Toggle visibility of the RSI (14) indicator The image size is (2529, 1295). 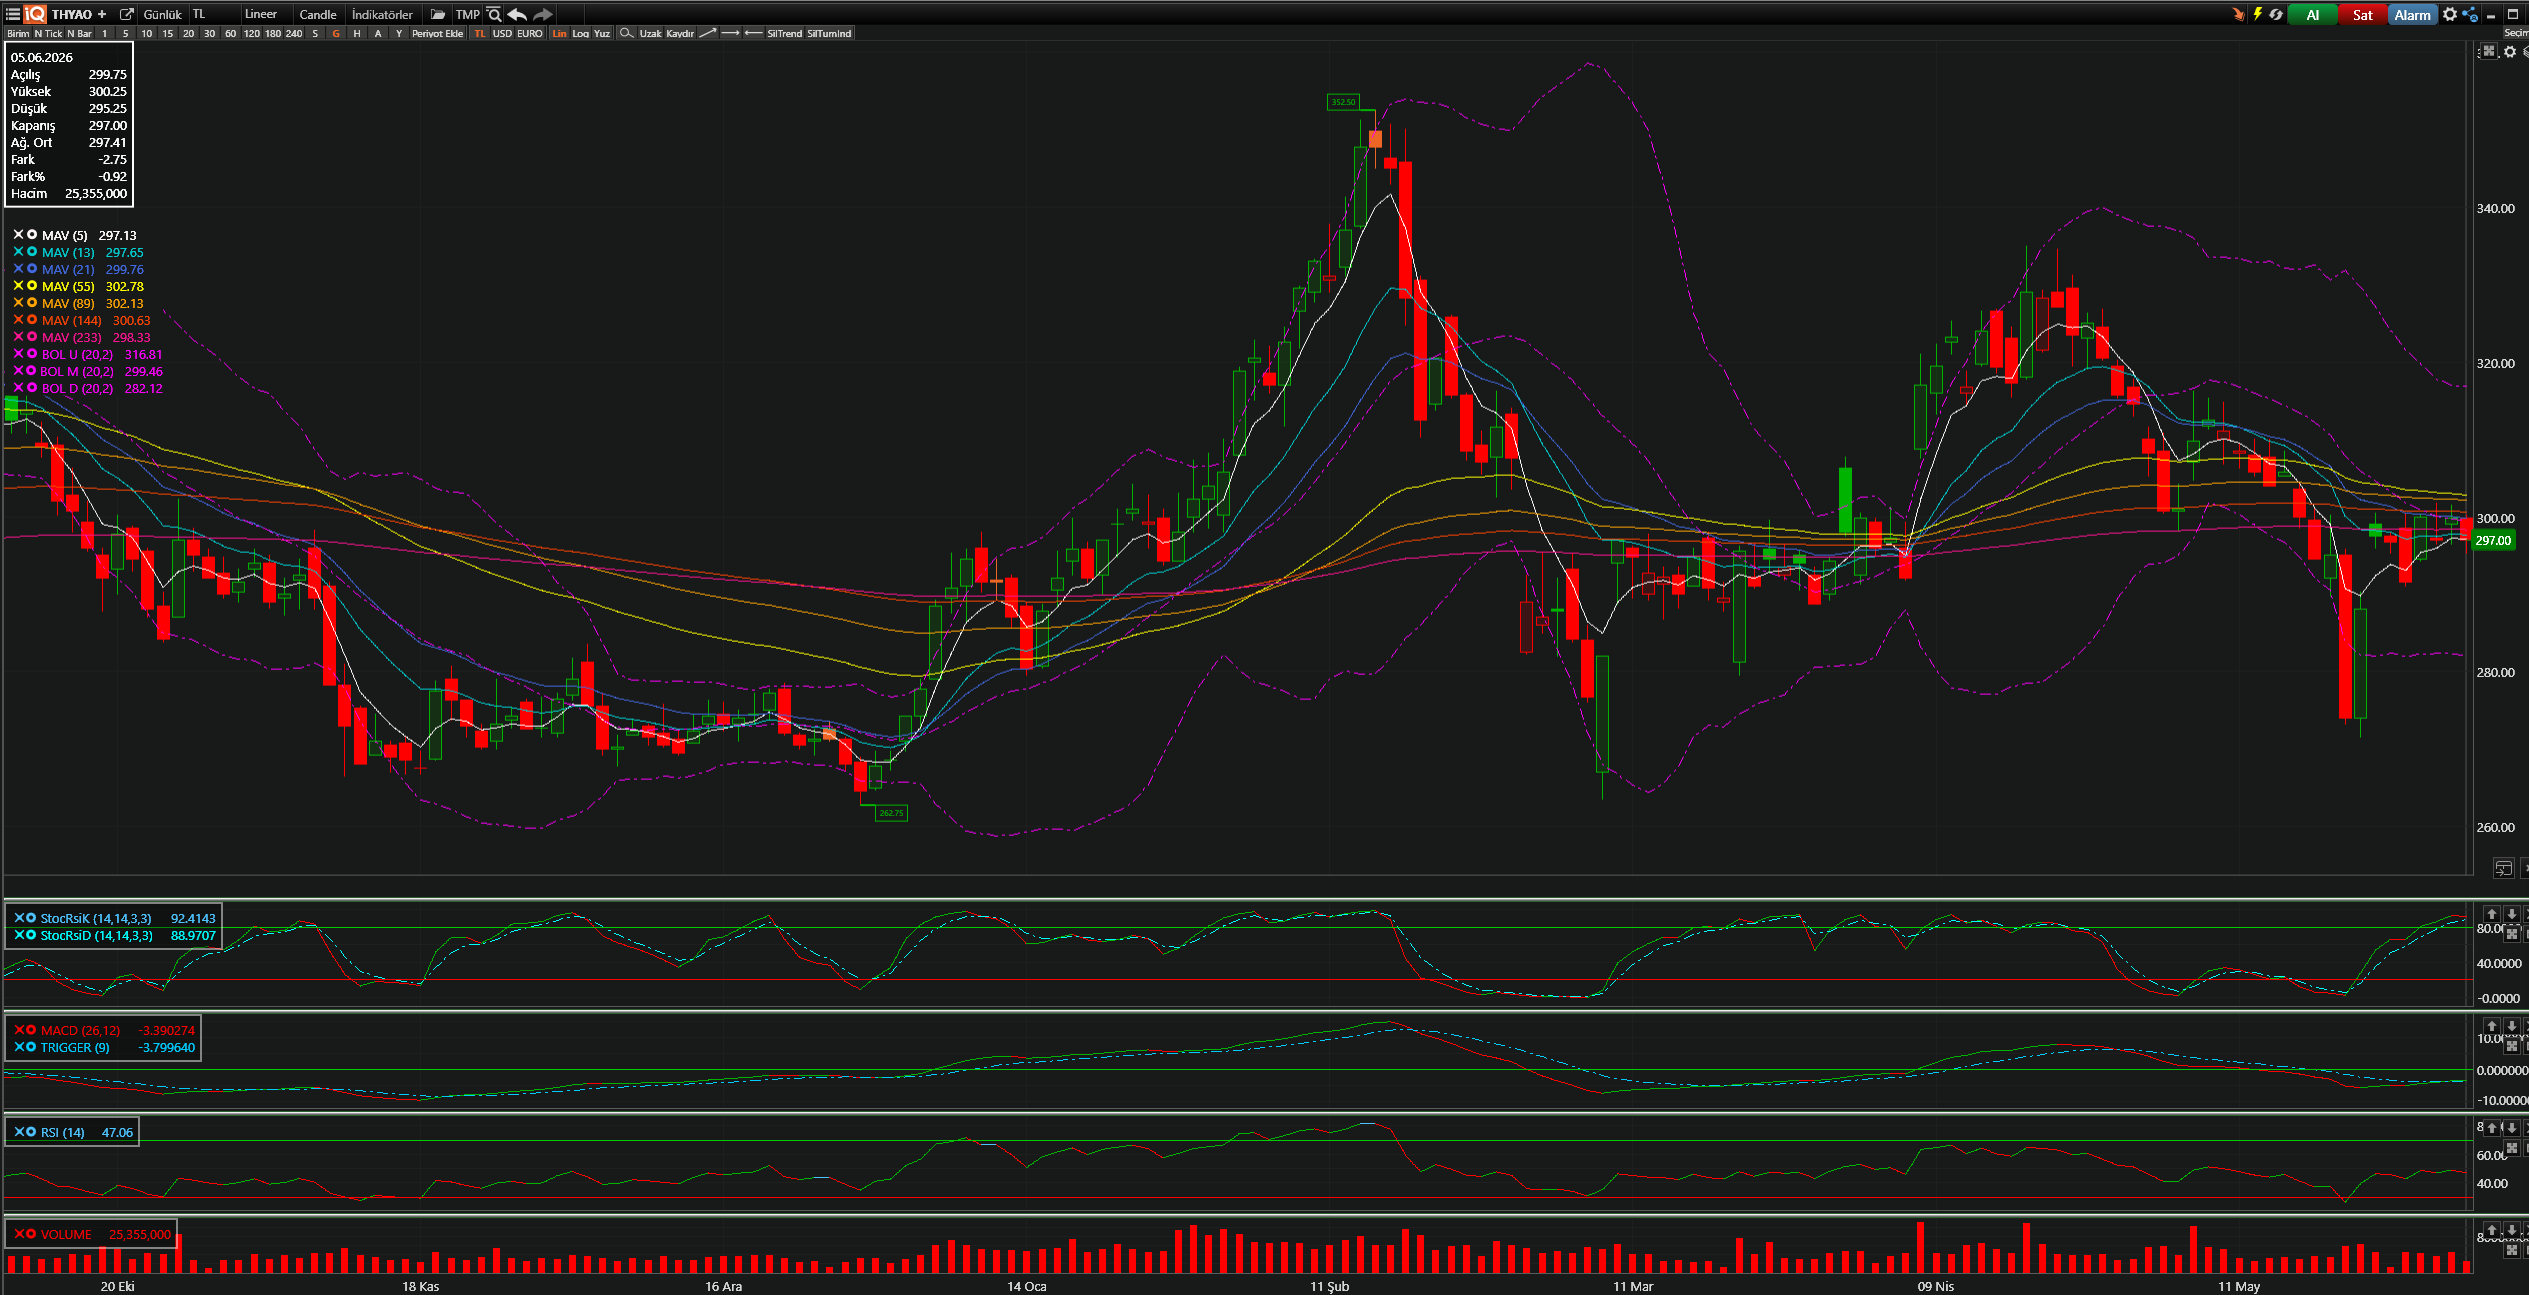click(x=31, y=1131)
